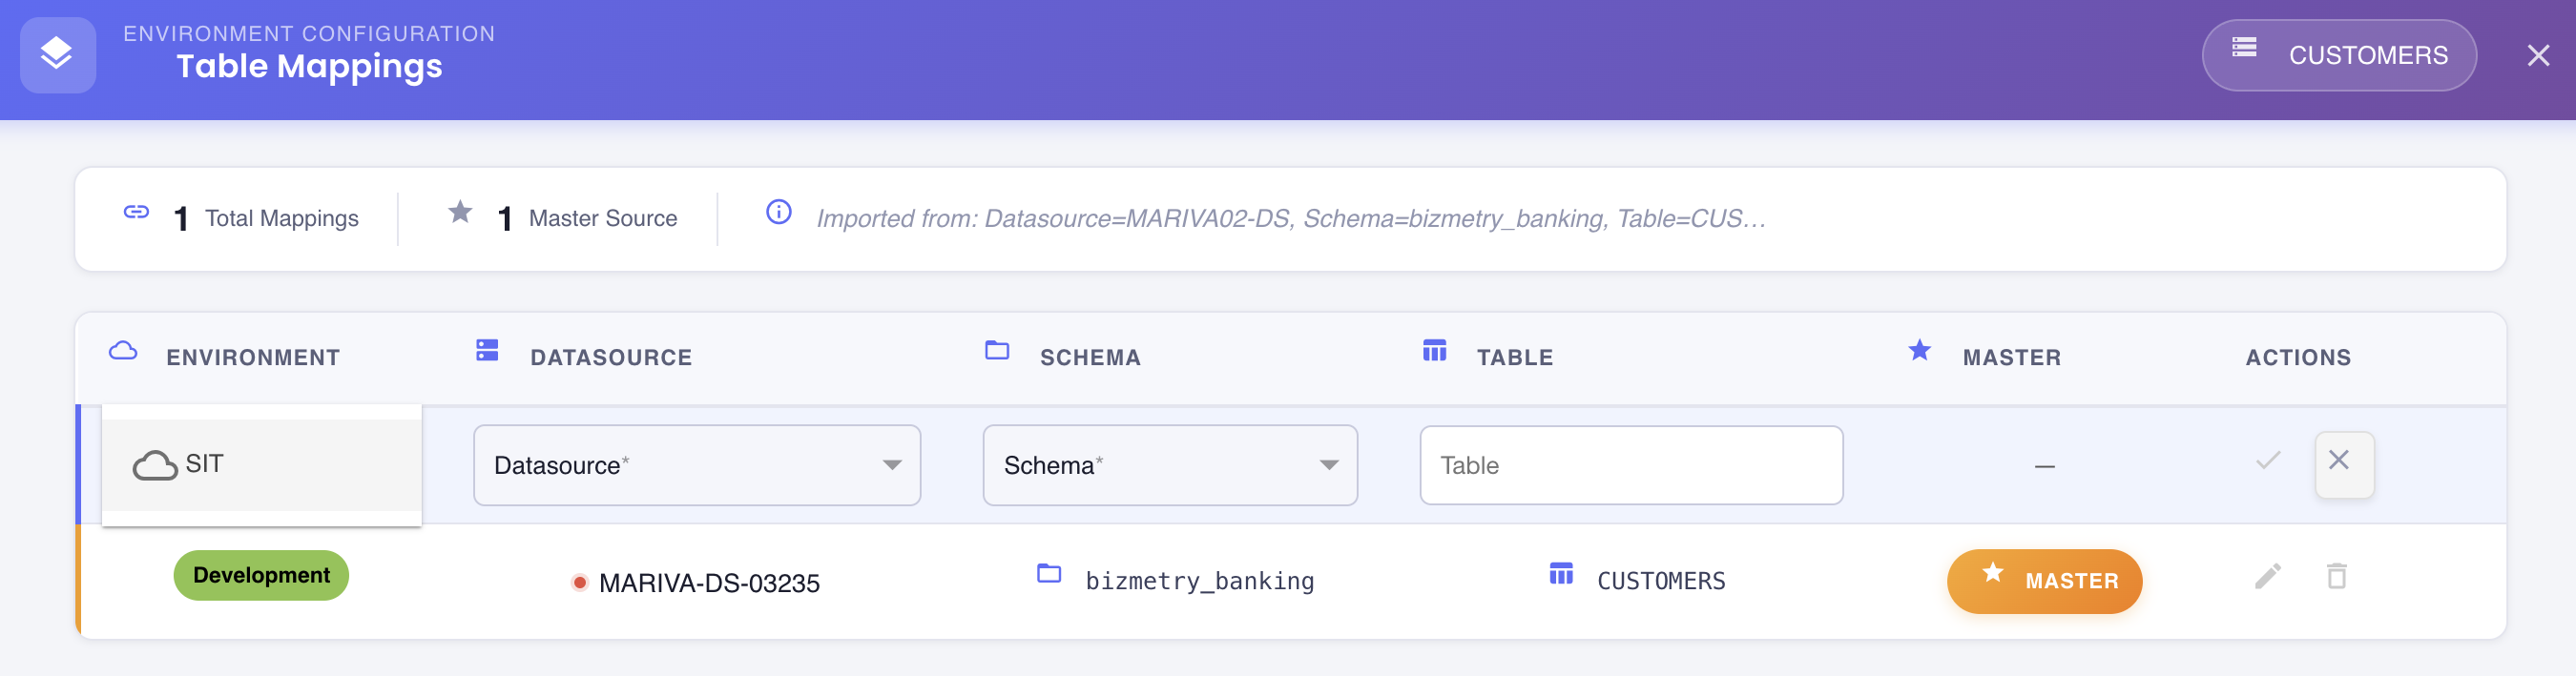Toggle the orange MASTER badge

pyautogui.click(x=2043, y=581)
